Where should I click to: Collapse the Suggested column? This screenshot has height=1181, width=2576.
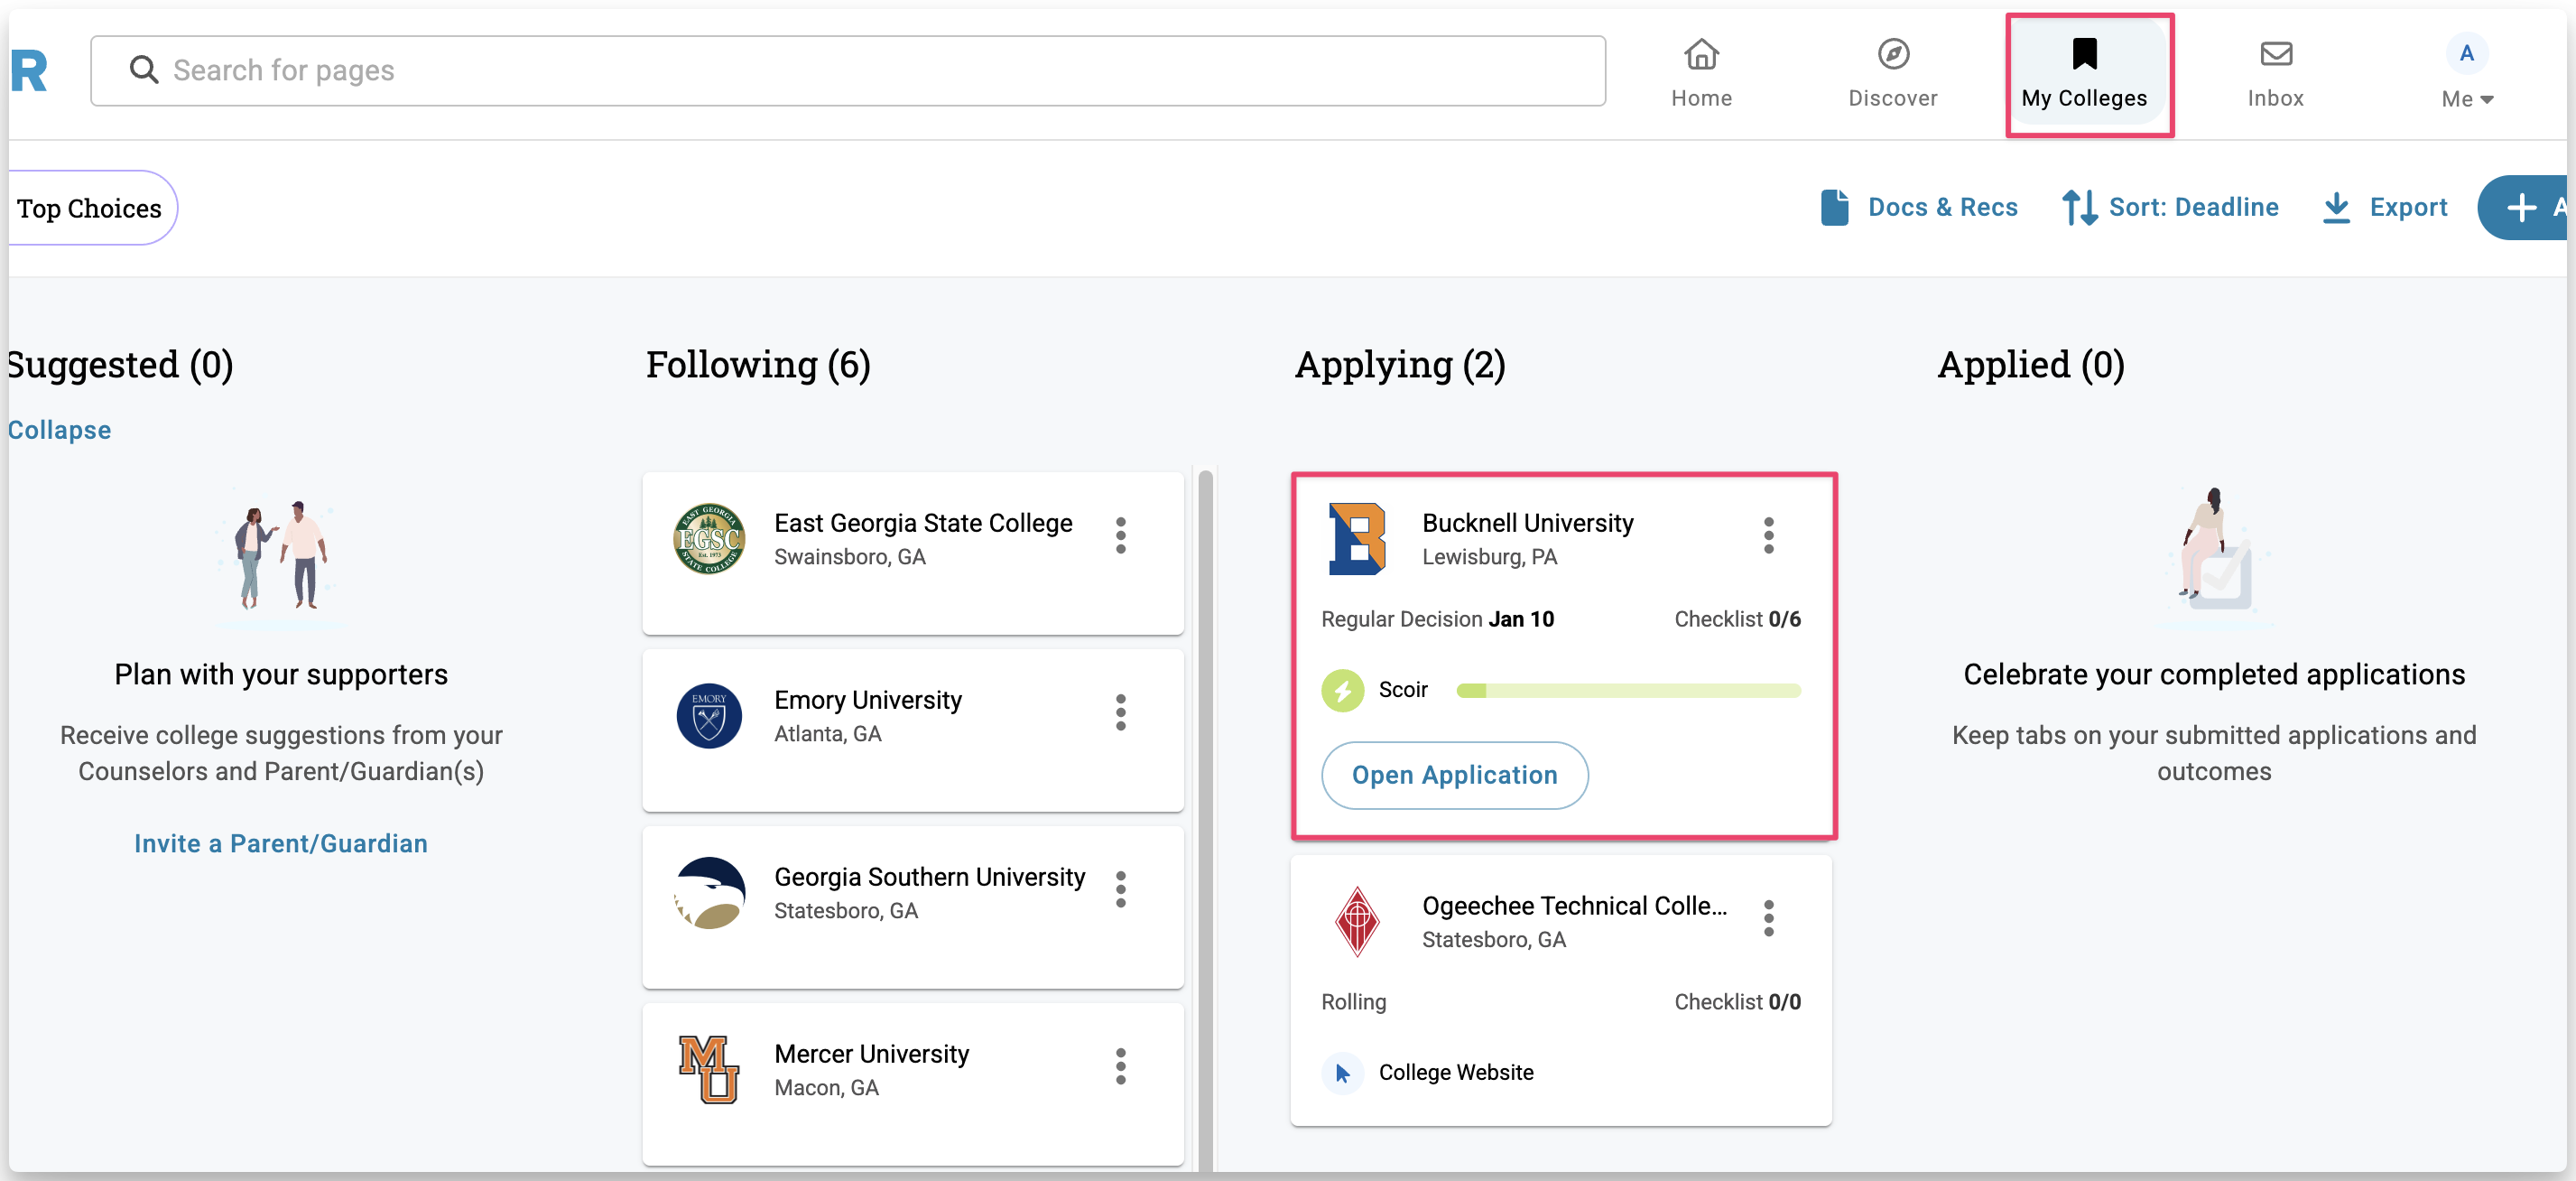[x=60, y=430]
